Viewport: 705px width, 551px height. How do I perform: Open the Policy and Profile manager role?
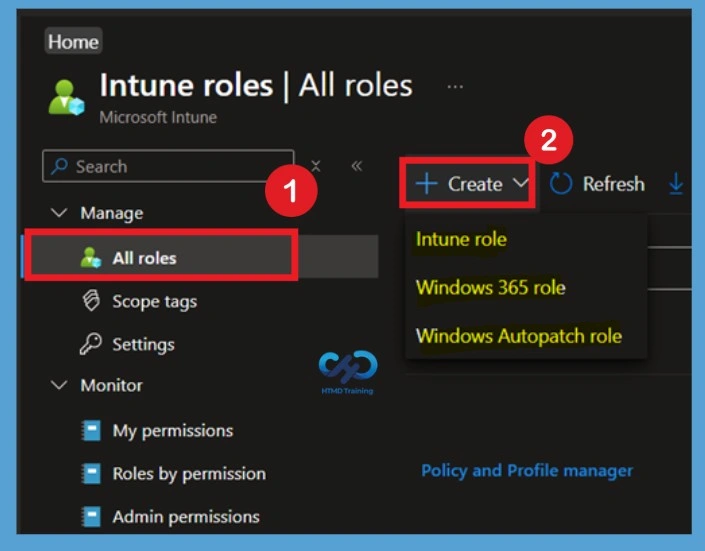(x=527, y=470)
